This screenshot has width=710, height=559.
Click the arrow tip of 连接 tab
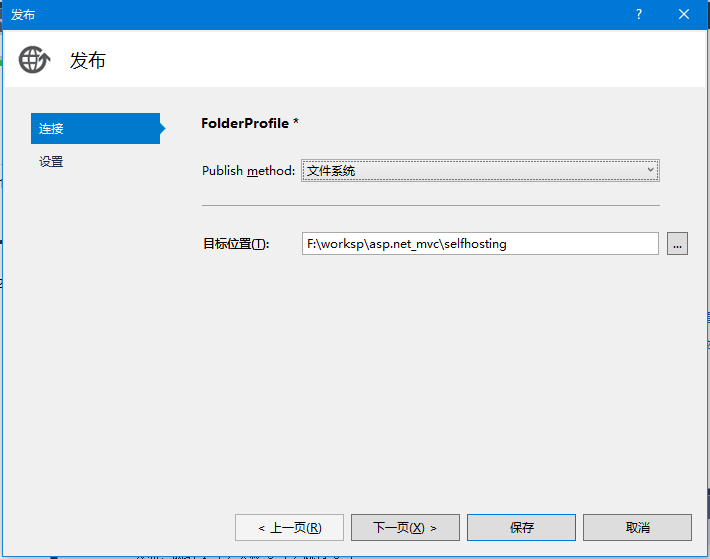(x=161, y=128)
